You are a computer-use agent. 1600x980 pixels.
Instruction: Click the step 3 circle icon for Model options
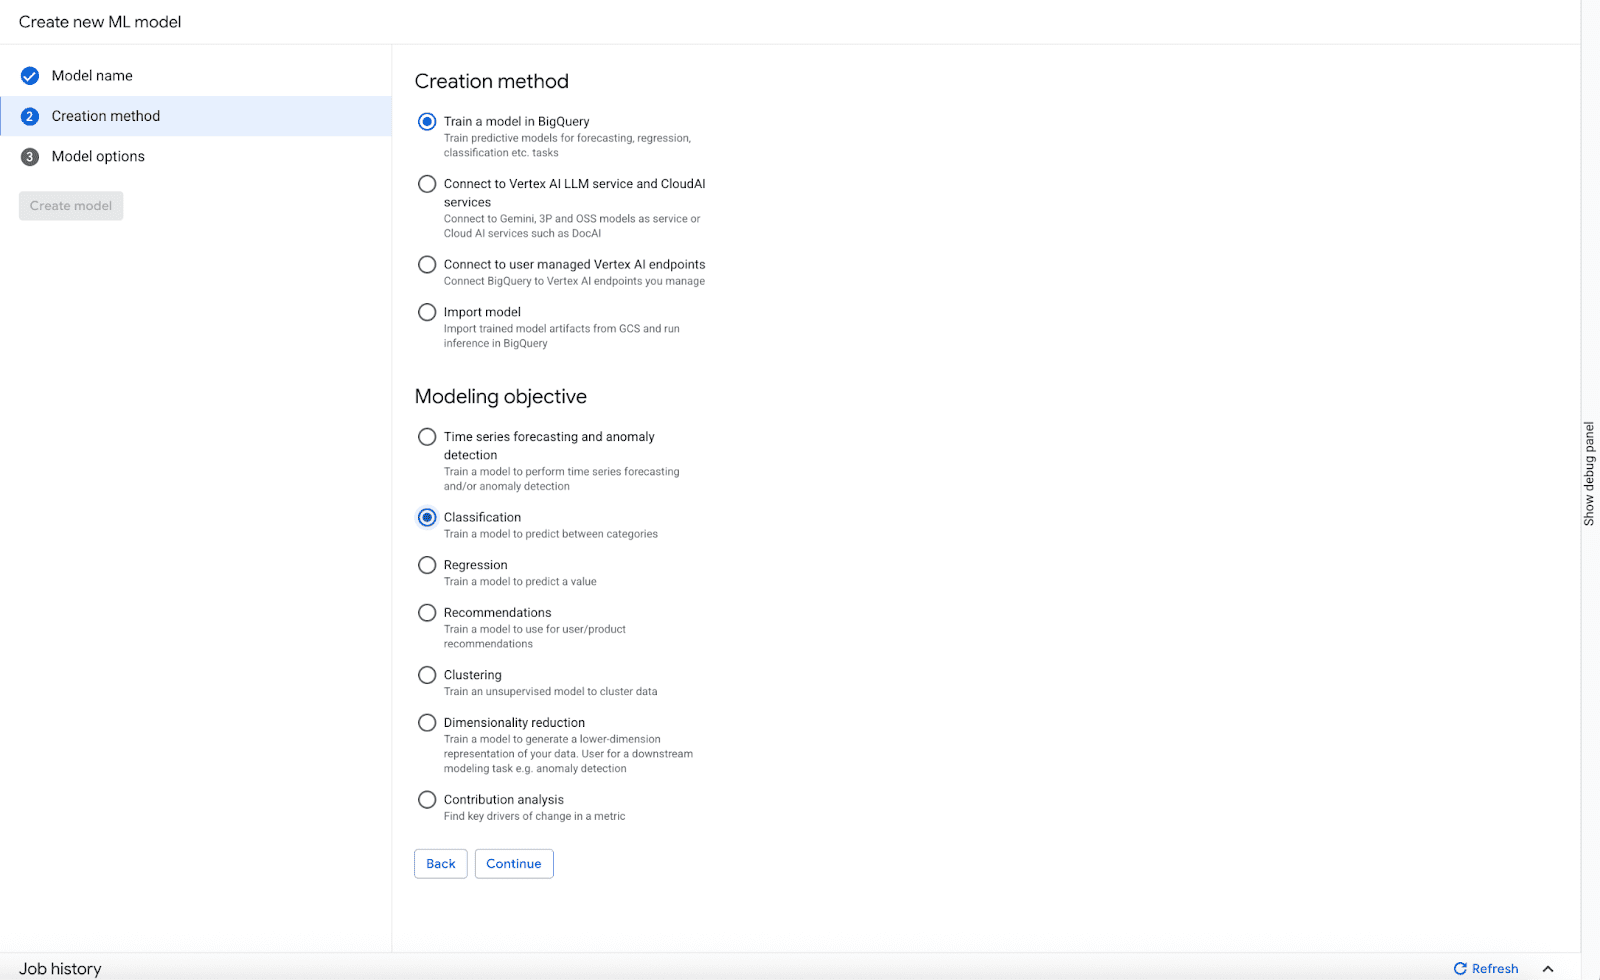coord(30,156)
